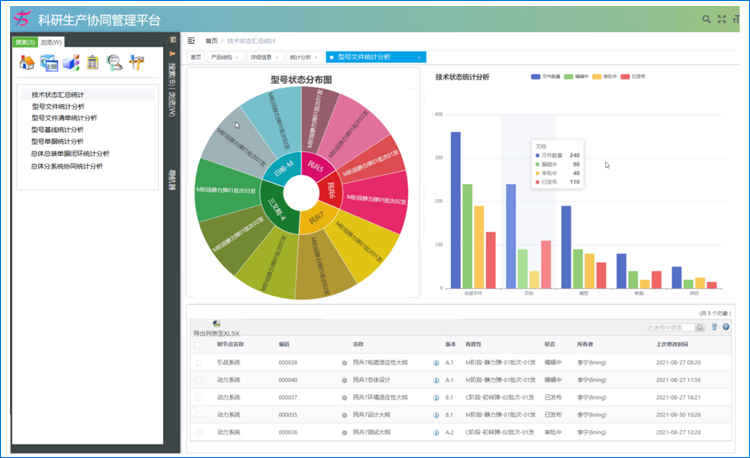Screen dimensions: 750x458
Task: Check the row checkbox for 000036
Action: (x=199, y=433)
